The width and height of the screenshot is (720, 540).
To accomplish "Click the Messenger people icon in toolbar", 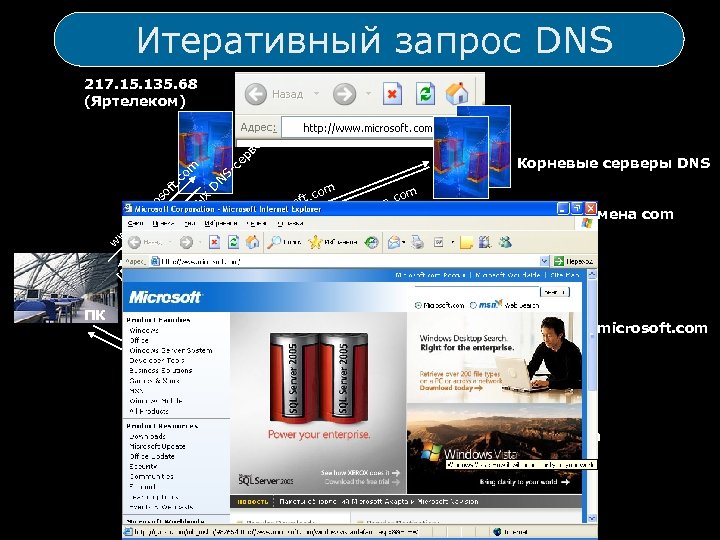I will coord(505,242).
